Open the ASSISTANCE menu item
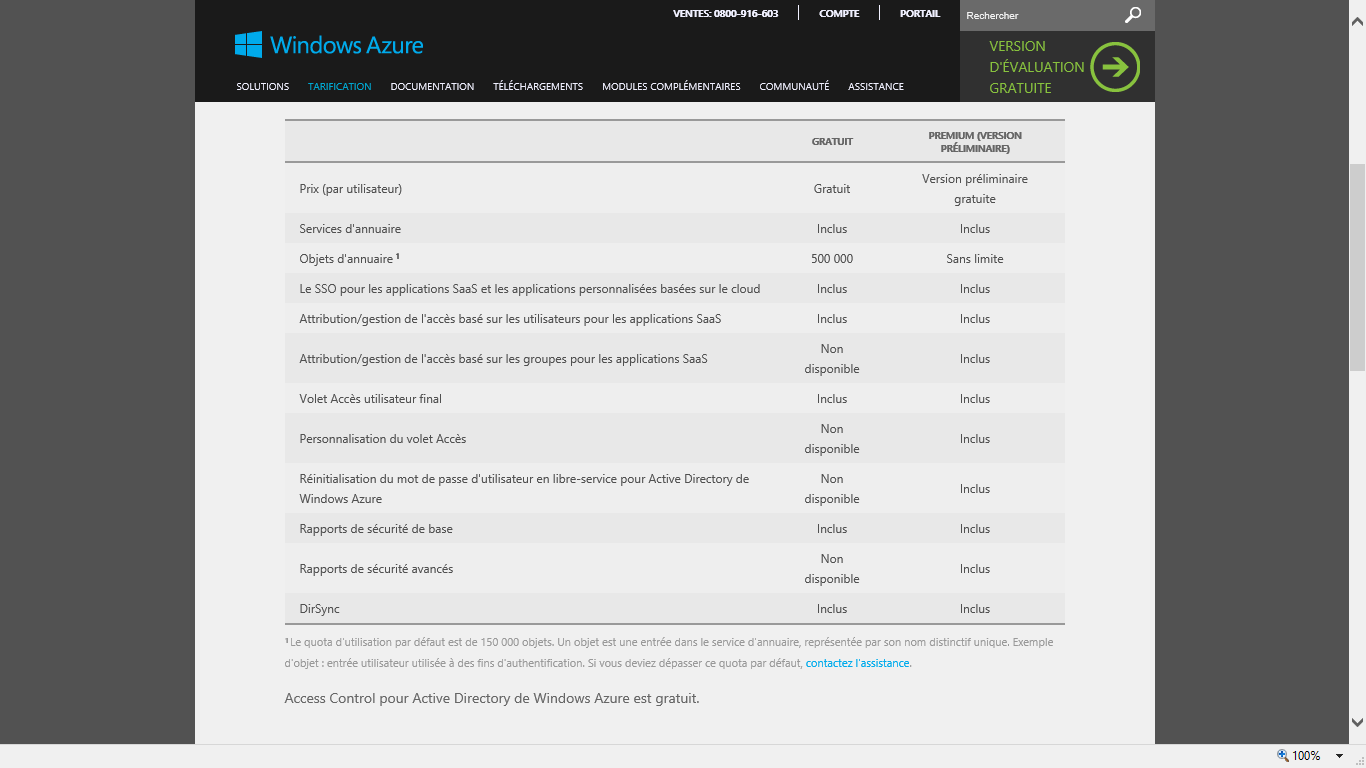This screenshot has height=768, width=1366. pyautogui.click(x=876, y=87)
